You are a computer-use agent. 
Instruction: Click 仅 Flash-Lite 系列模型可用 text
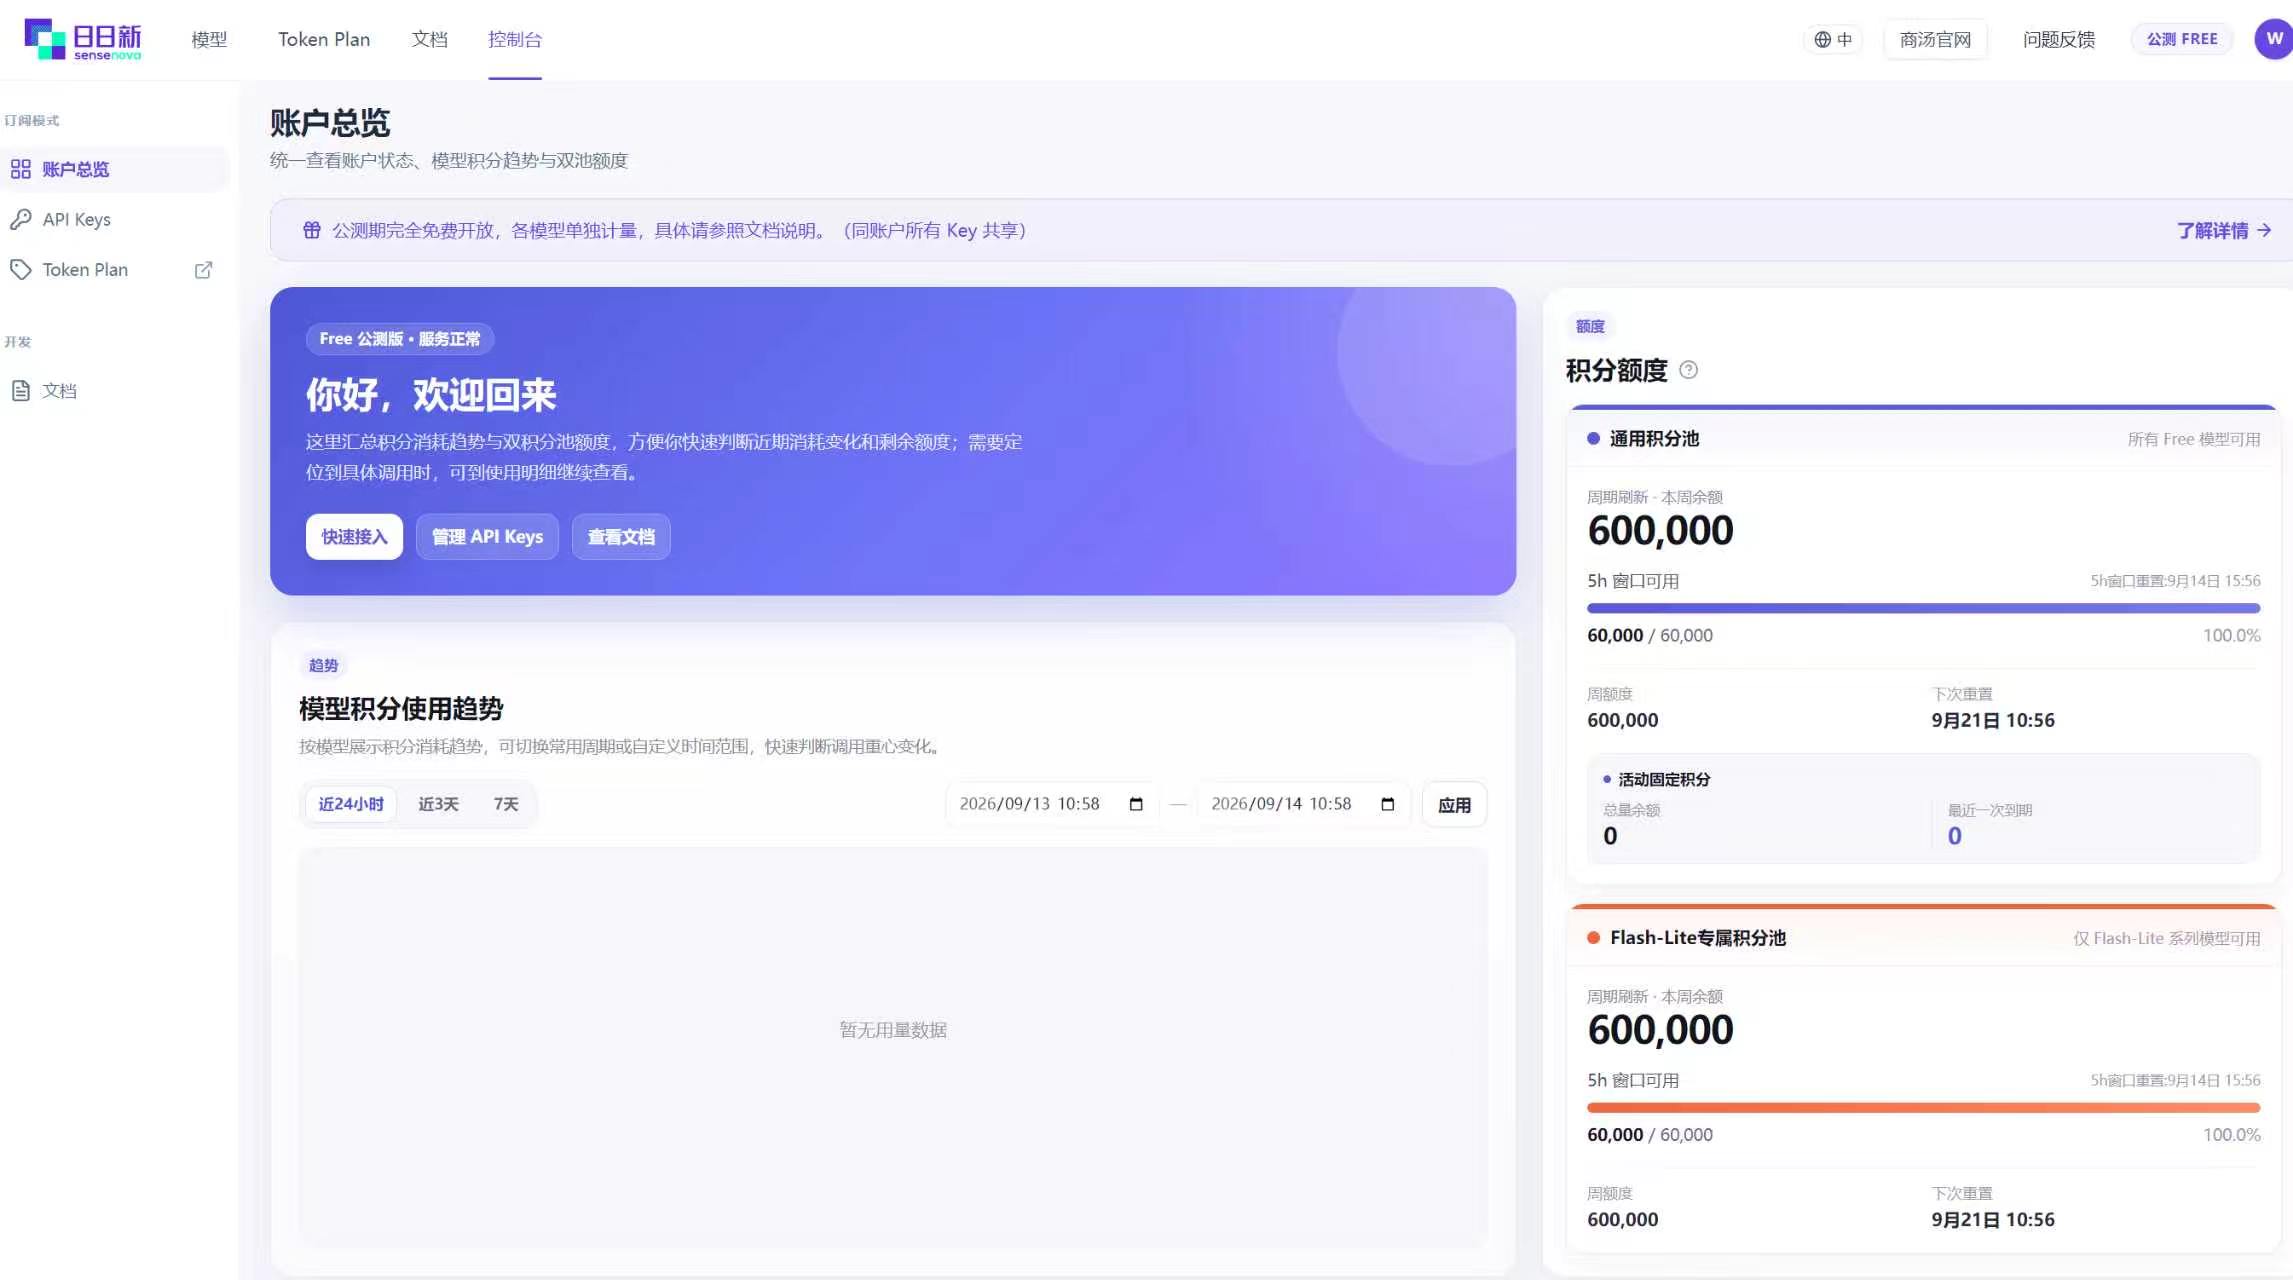(2166, 938)
